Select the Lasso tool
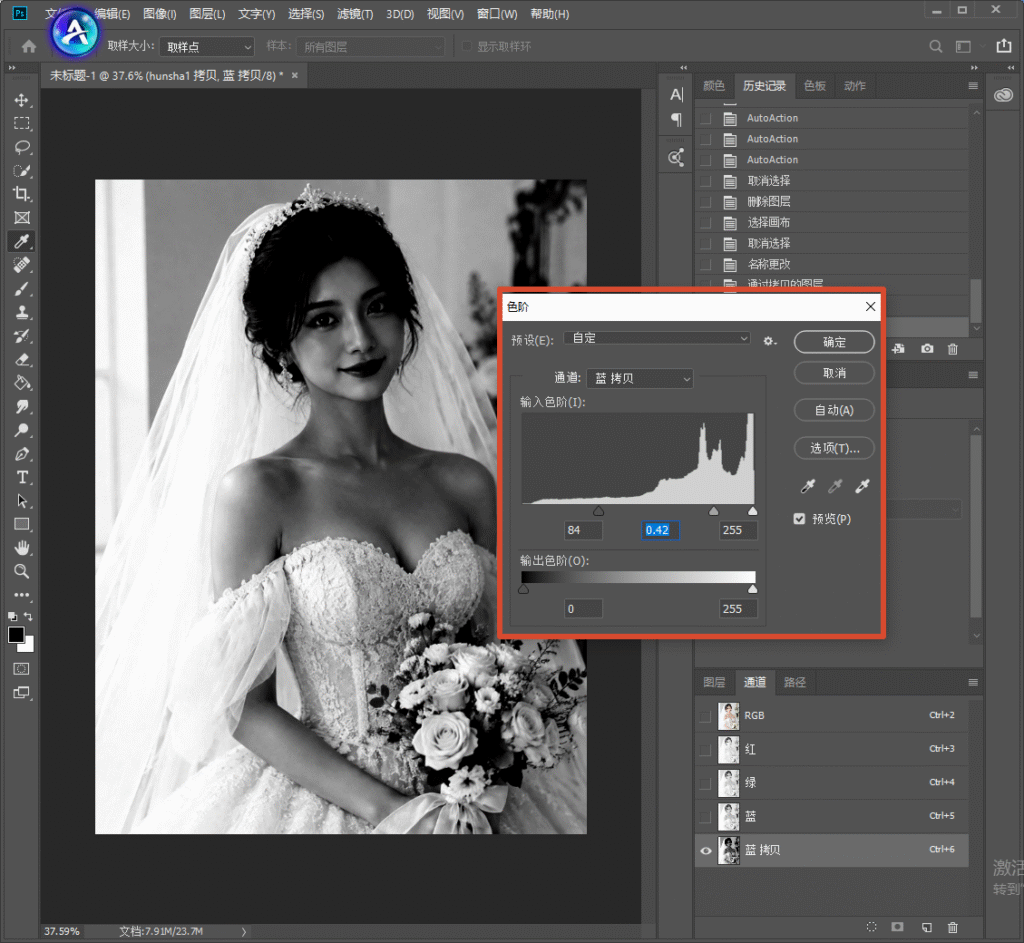The height and width of the screenshot is (943, 1024). click(x=22, y=147)
